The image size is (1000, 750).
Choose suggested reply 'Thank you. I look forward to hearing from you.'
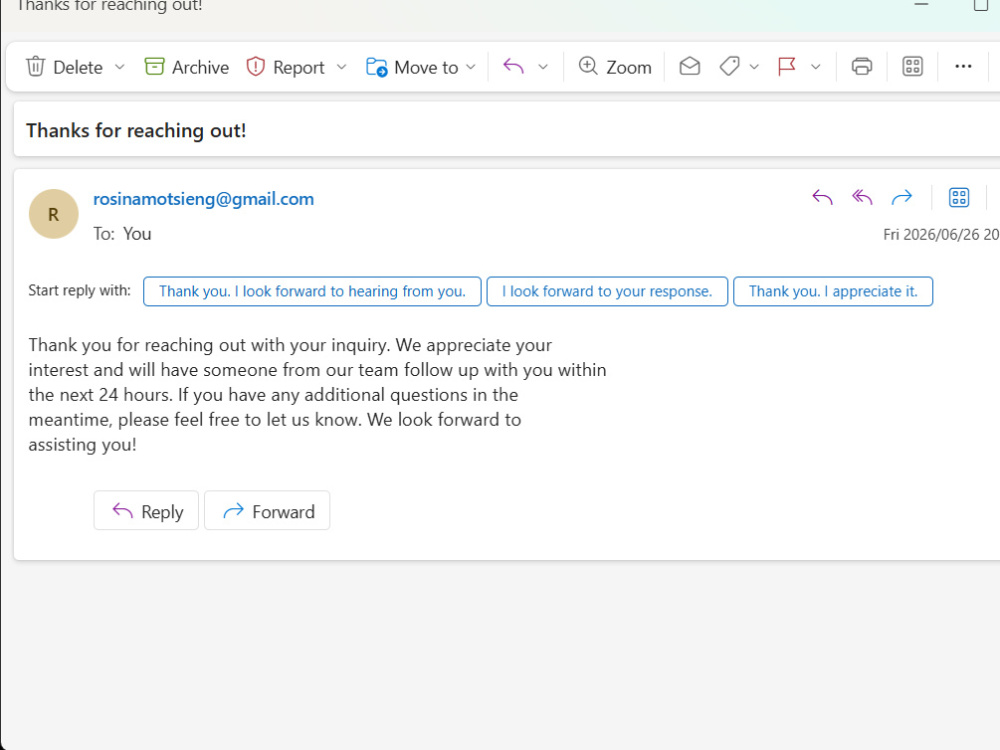312,291
